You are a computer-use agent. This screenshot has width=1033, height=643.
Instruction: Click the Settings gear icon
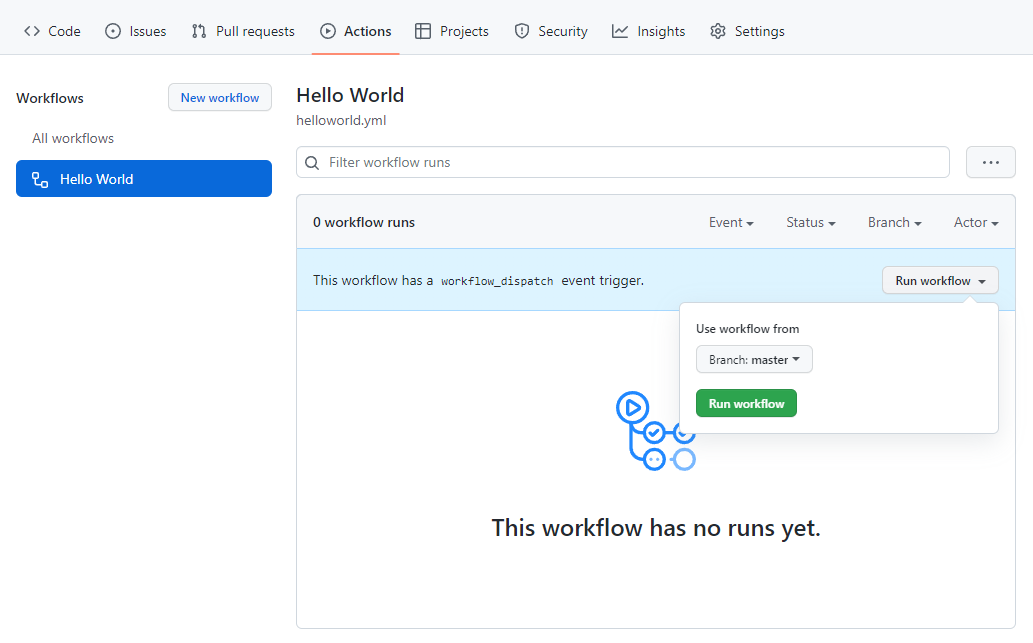tap(717, 31)
